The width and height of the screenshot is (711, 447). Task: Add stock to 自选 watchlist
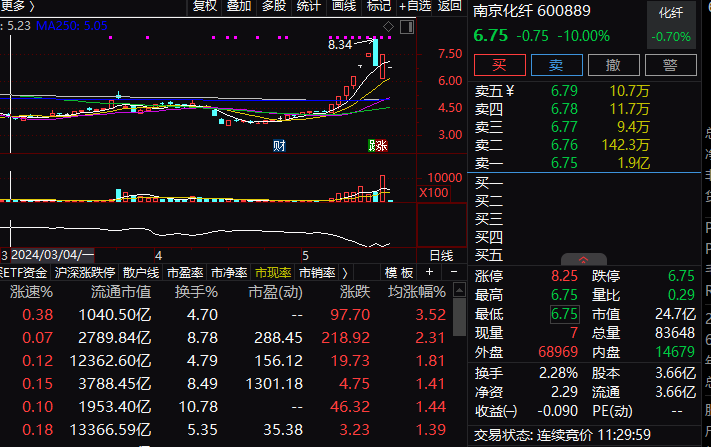click(414, 6)
